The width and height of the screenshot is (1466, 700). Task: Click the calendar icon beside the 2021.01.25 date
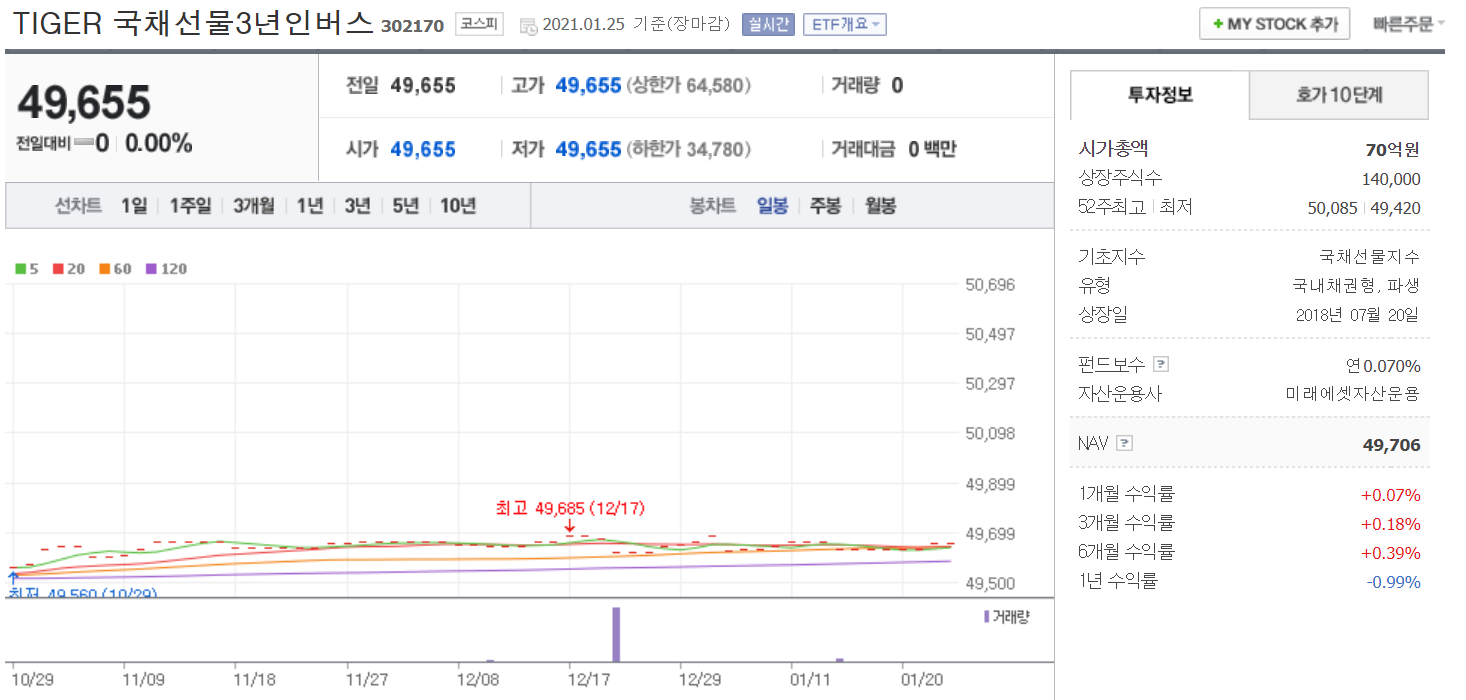(529, 26)
